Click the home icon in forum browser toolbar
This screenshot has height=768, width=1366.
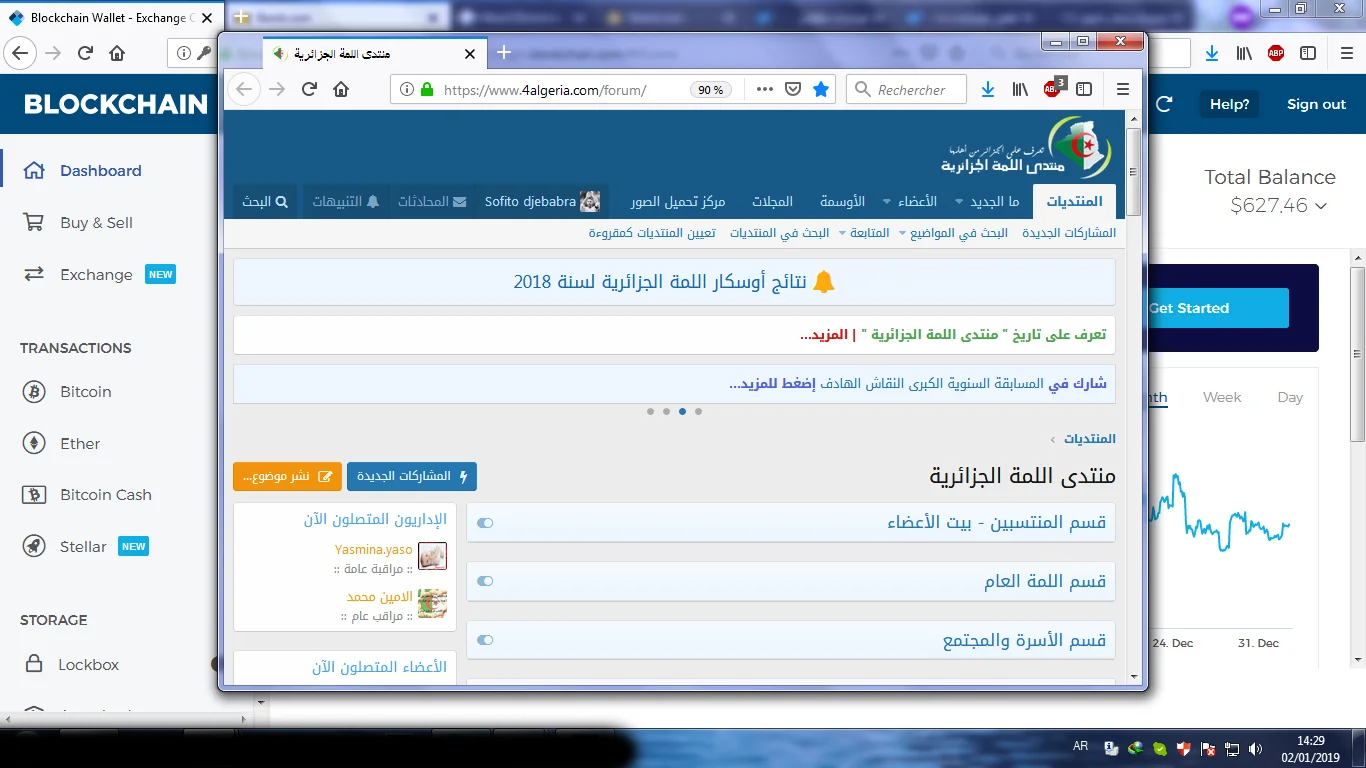pos(341,90)
